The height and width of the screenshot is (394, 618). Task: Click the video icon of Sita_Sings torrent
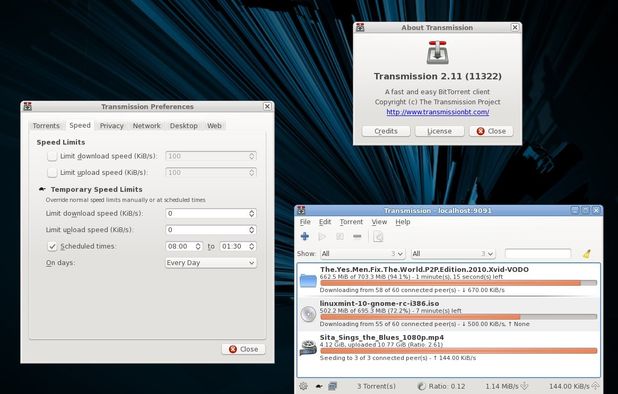(x=308, y=348)
